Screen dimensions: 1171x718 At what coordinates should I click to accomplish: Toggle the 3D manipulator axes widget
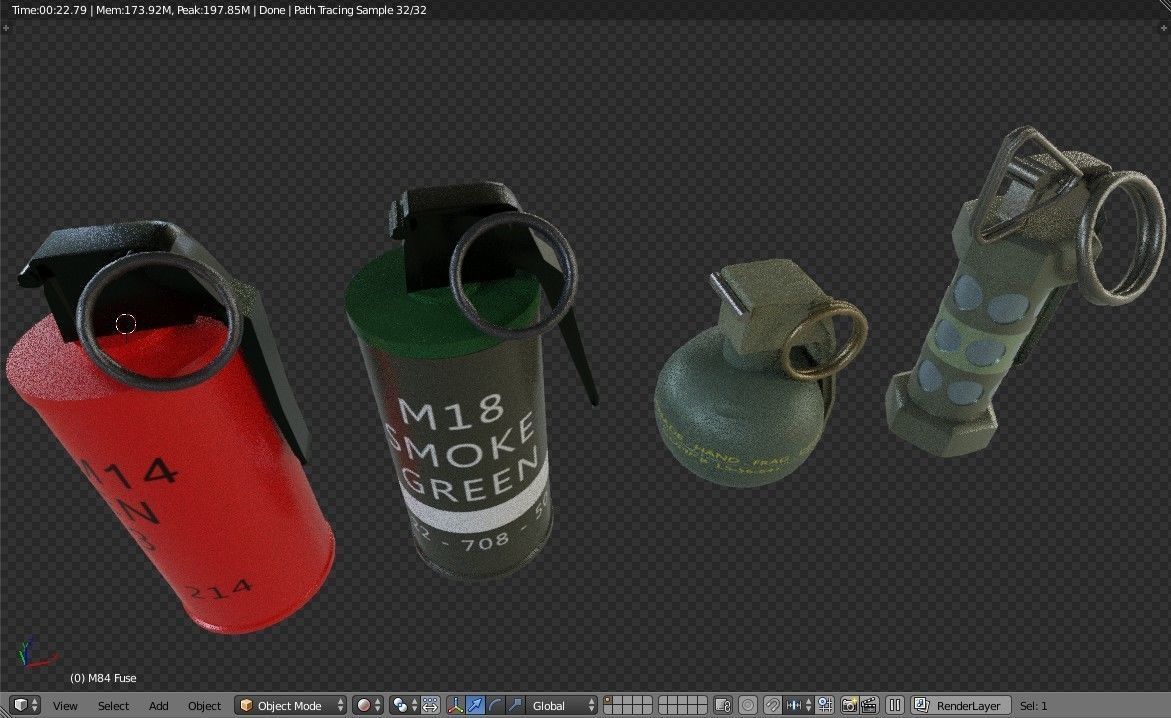coord(456,705)
